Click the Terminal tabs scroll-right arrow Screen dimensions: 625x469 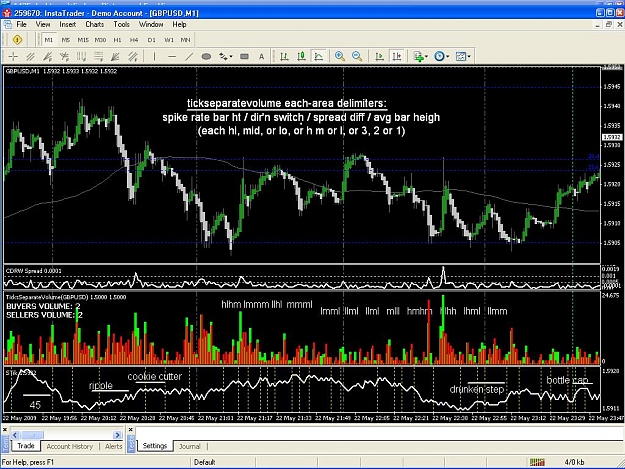[118, 435]
